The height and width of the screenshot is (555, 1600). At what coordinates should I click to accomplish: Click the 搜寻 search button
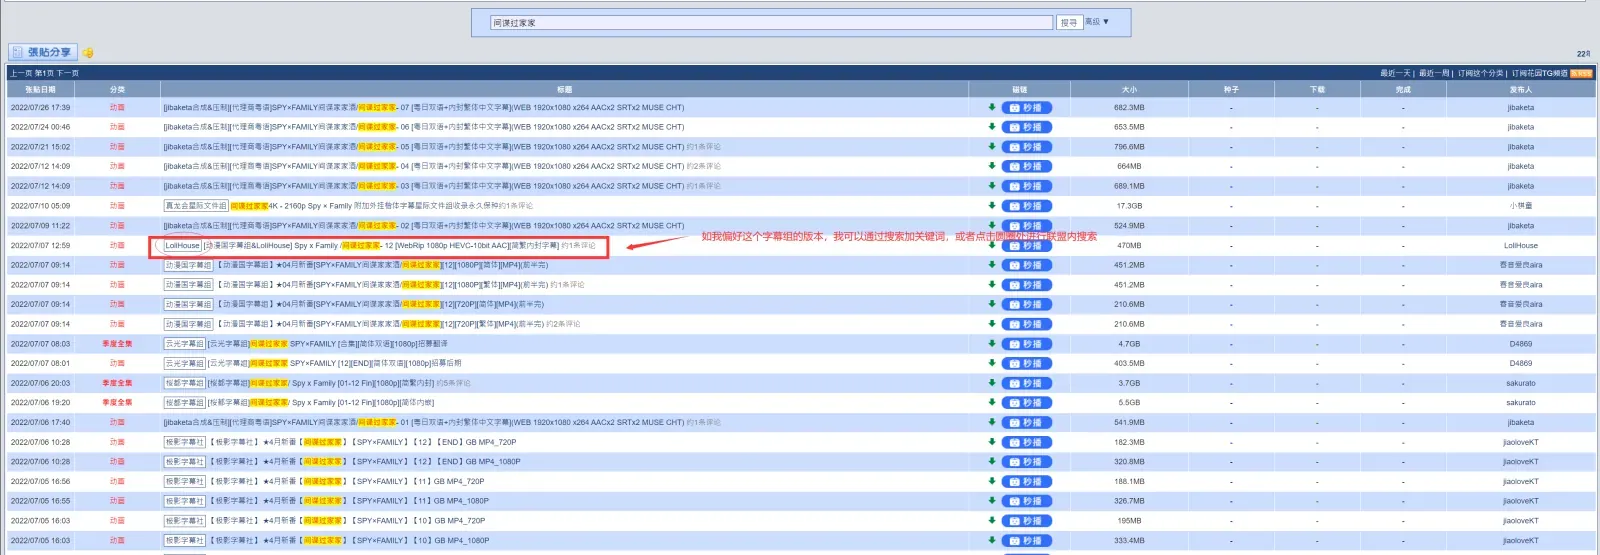(x=1069, y=22)
